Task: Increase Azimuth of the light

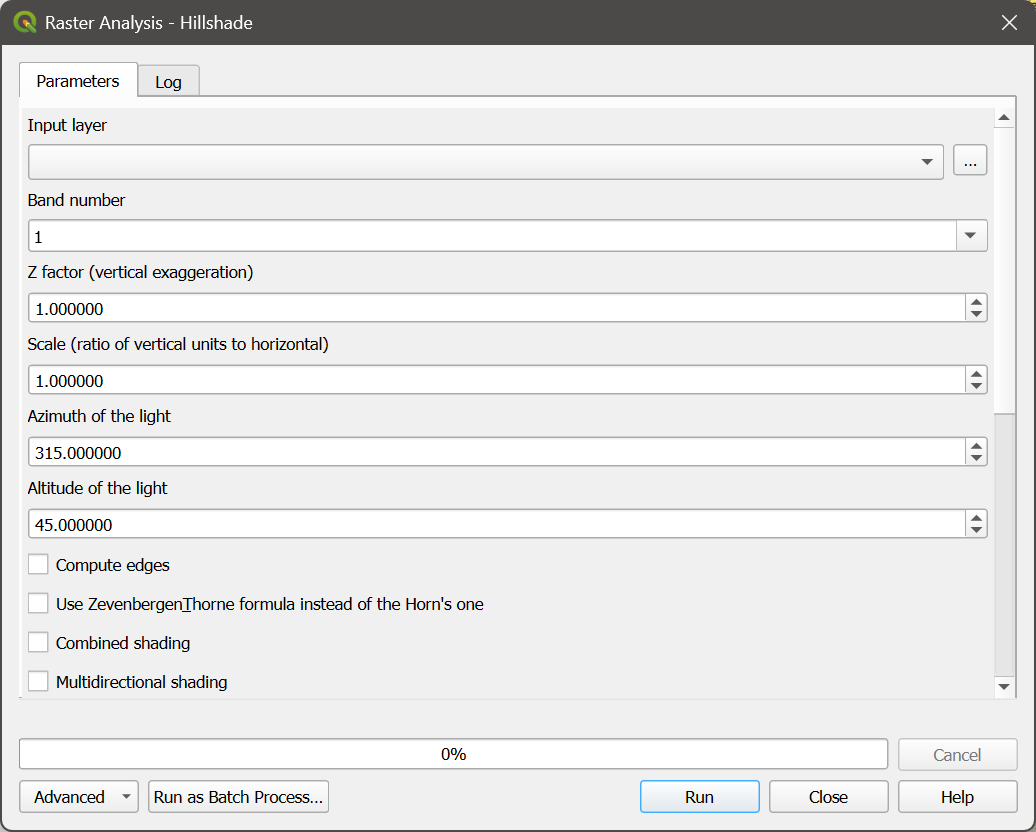Action: pyautogui.click(x=977, y=446)
